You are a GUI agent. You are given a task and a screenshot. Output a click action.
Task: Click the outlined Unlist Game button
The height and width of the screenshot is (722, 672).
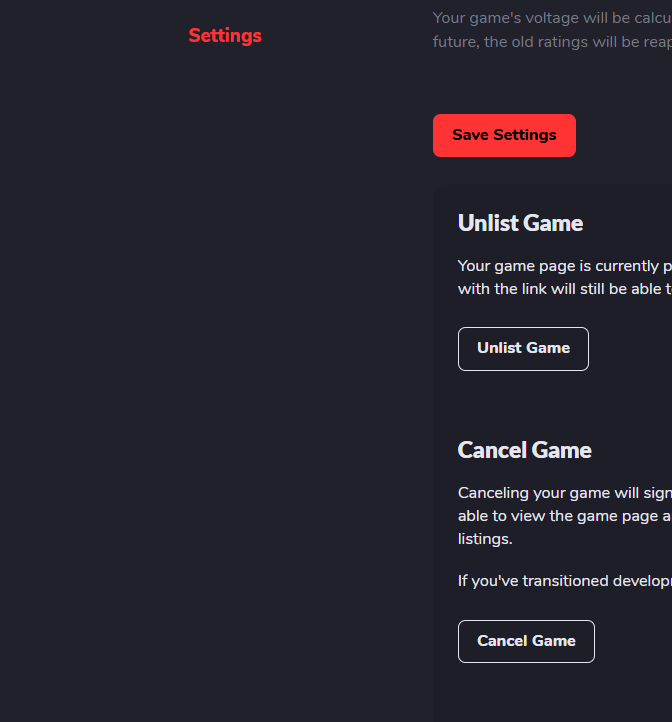coord(523,349)
